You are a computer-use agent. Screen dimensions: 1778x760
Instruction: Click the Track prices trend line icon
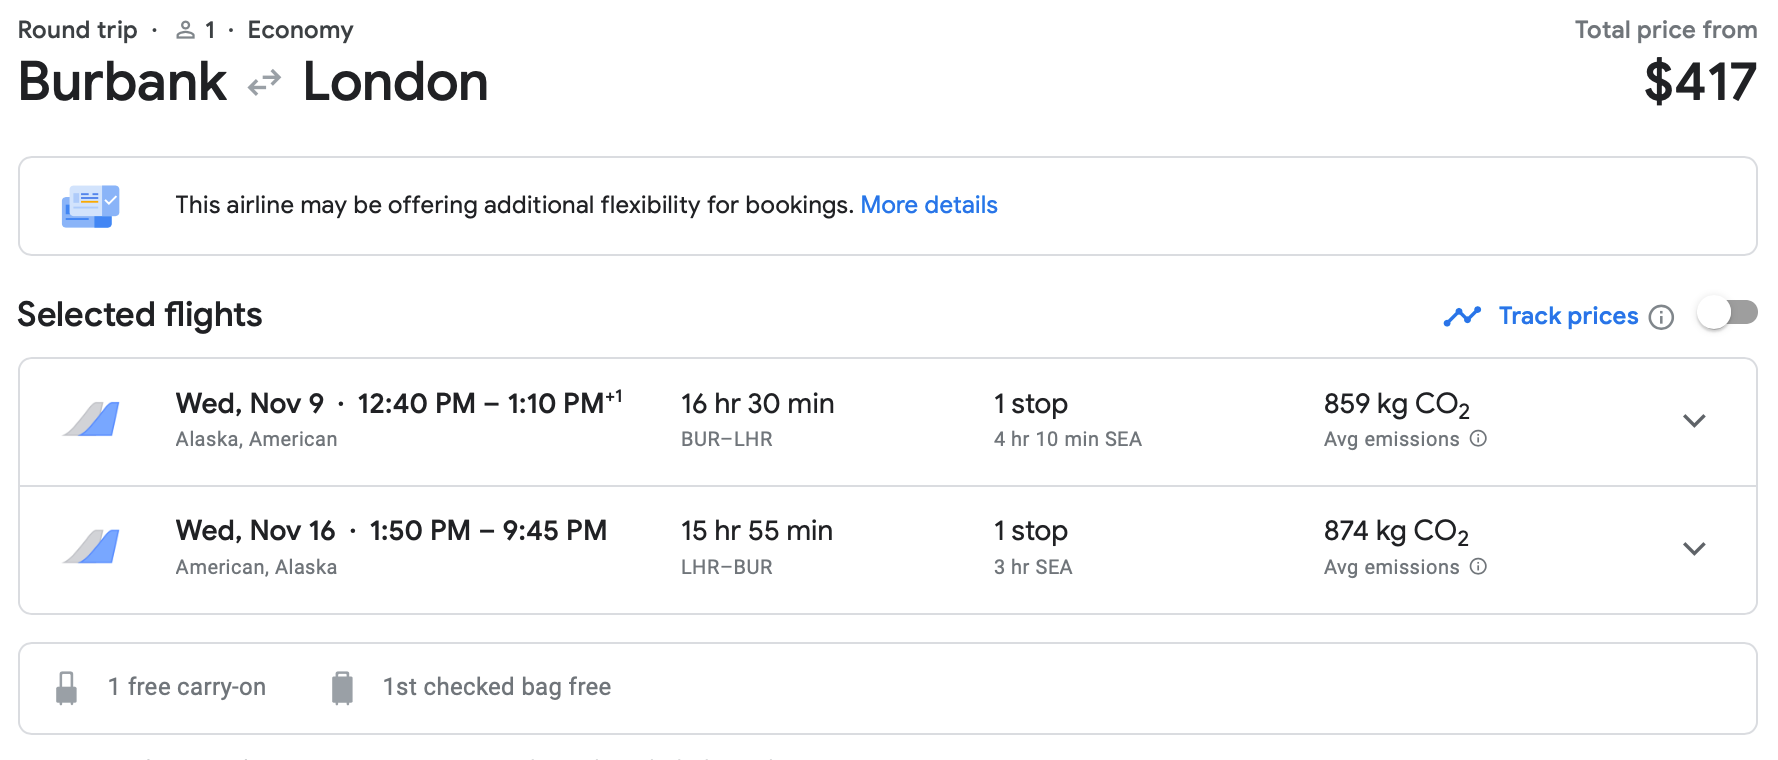point(1462,317)
